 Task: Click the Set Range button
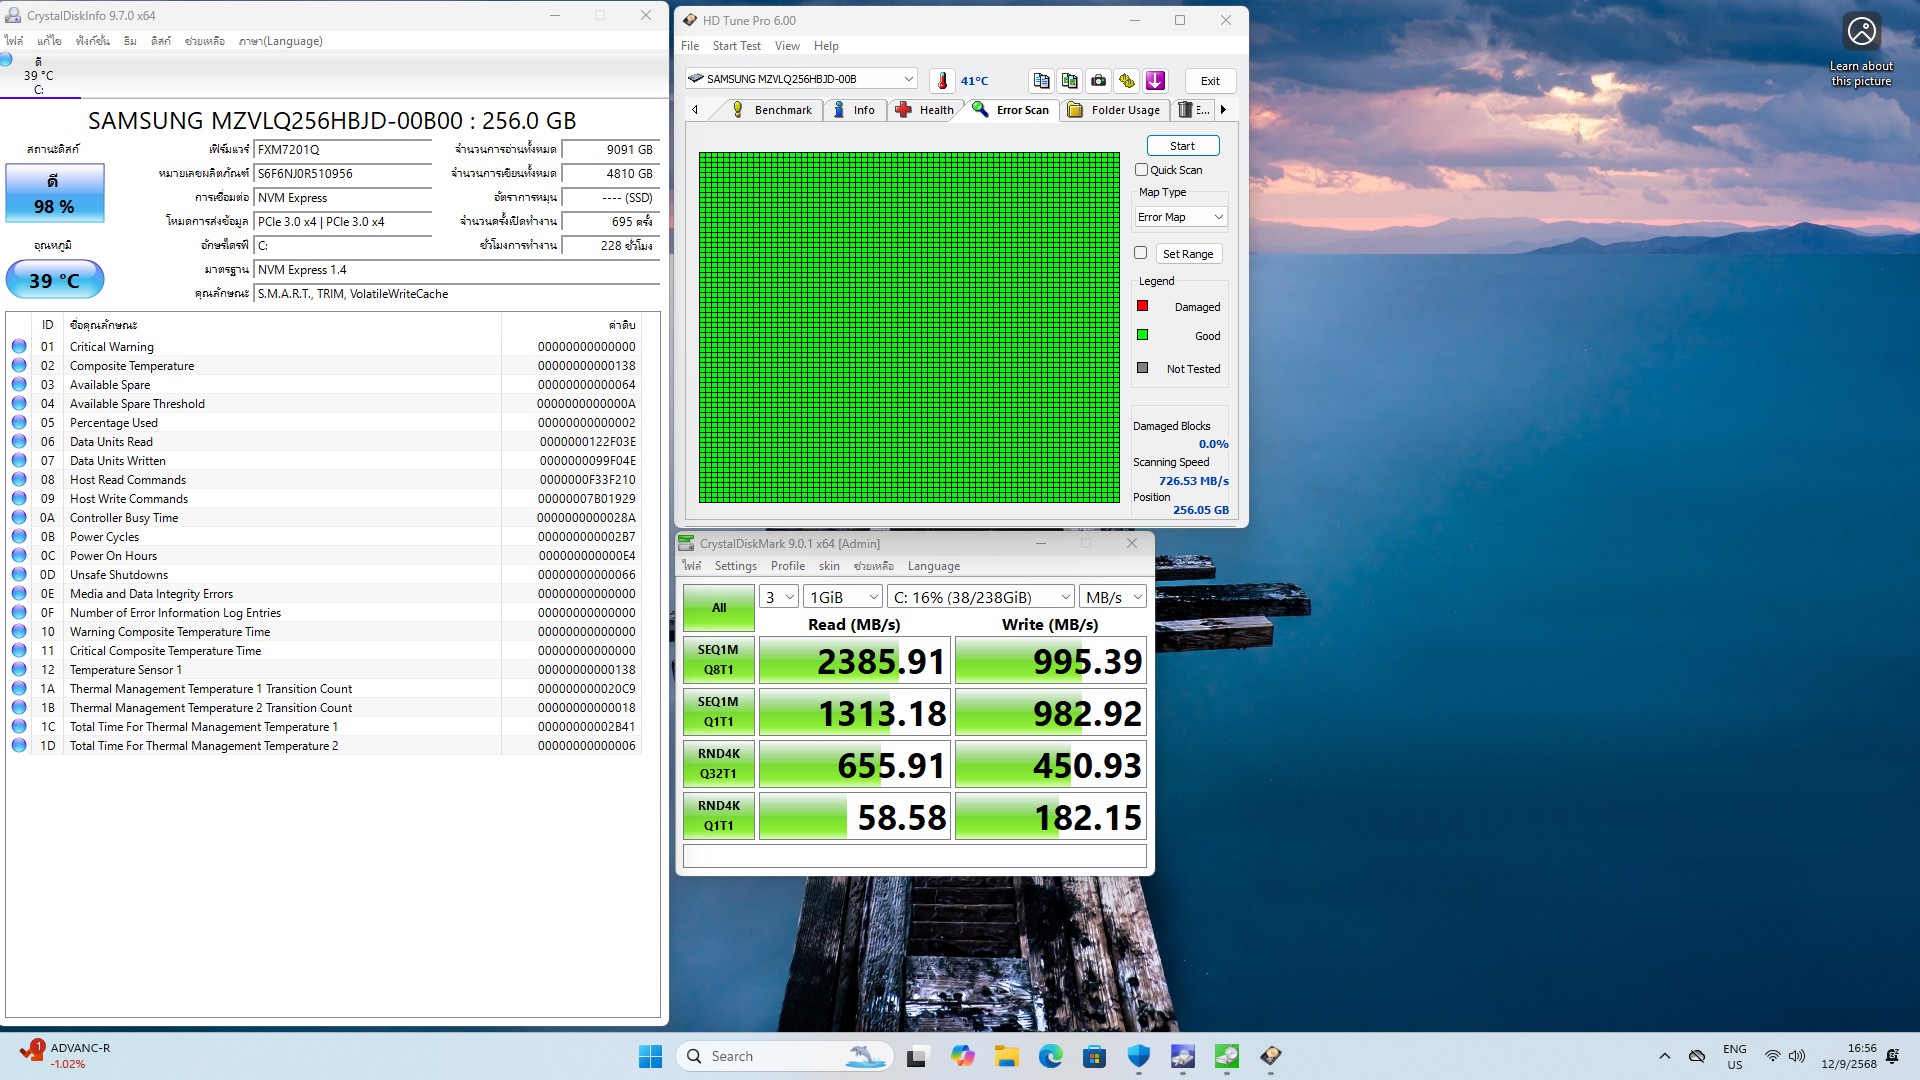[1187, 254]
